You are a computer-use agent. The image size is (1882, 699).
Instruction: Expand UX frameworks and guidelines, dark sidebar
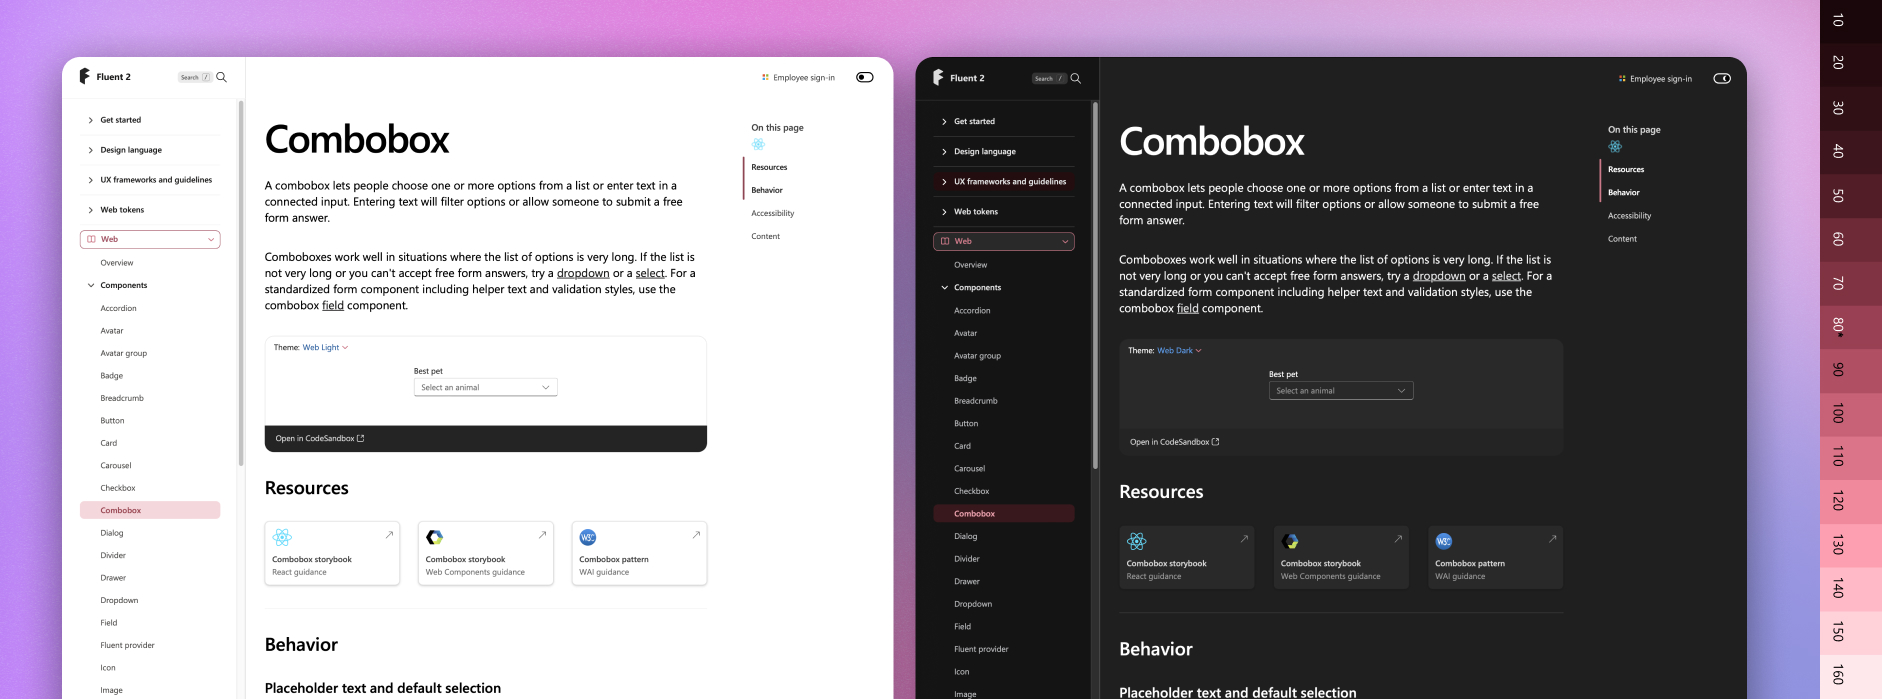(1004, 182)
